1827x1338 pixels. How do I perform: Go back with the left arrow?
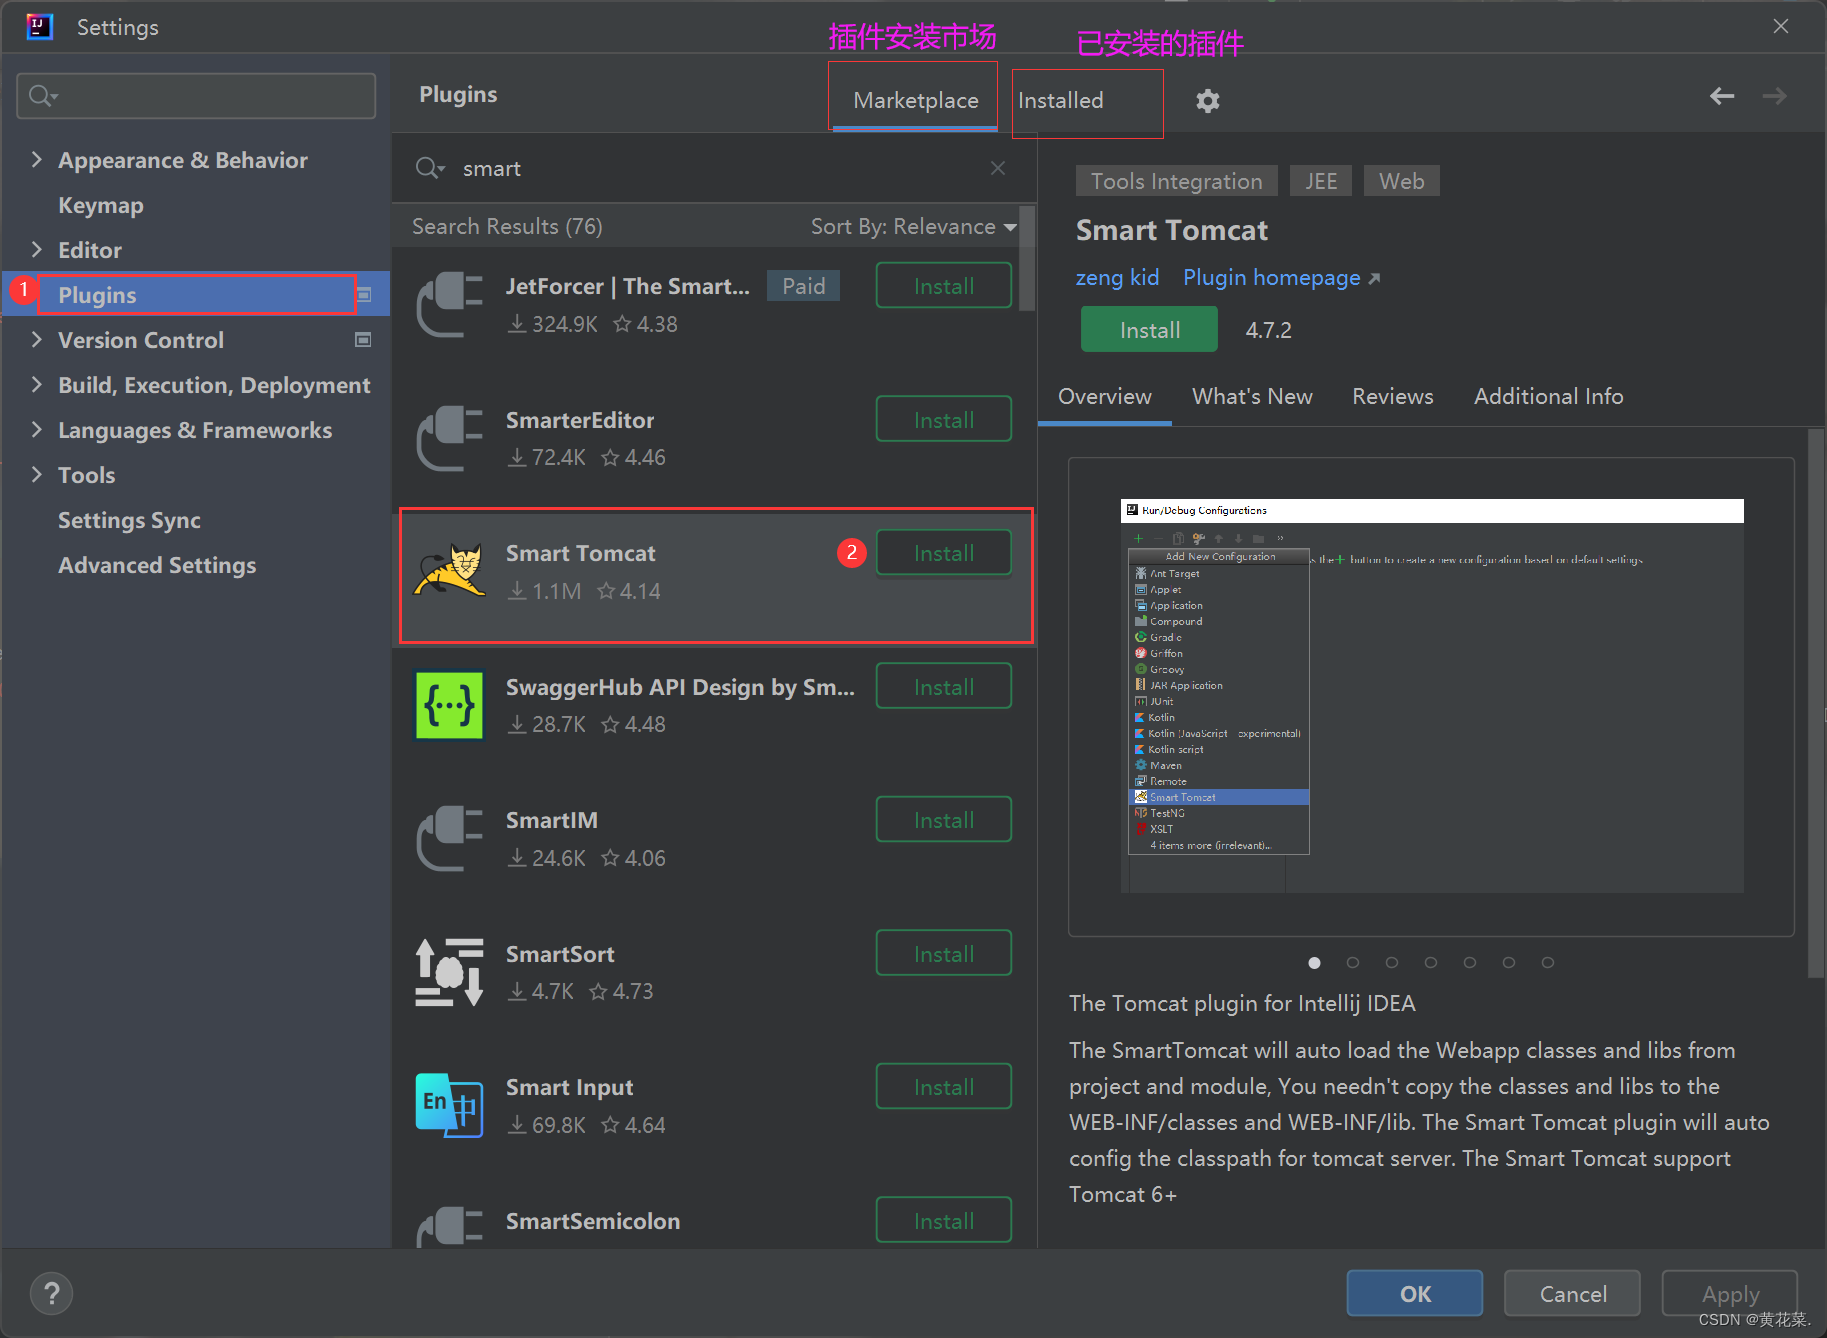coord(1721,96)
